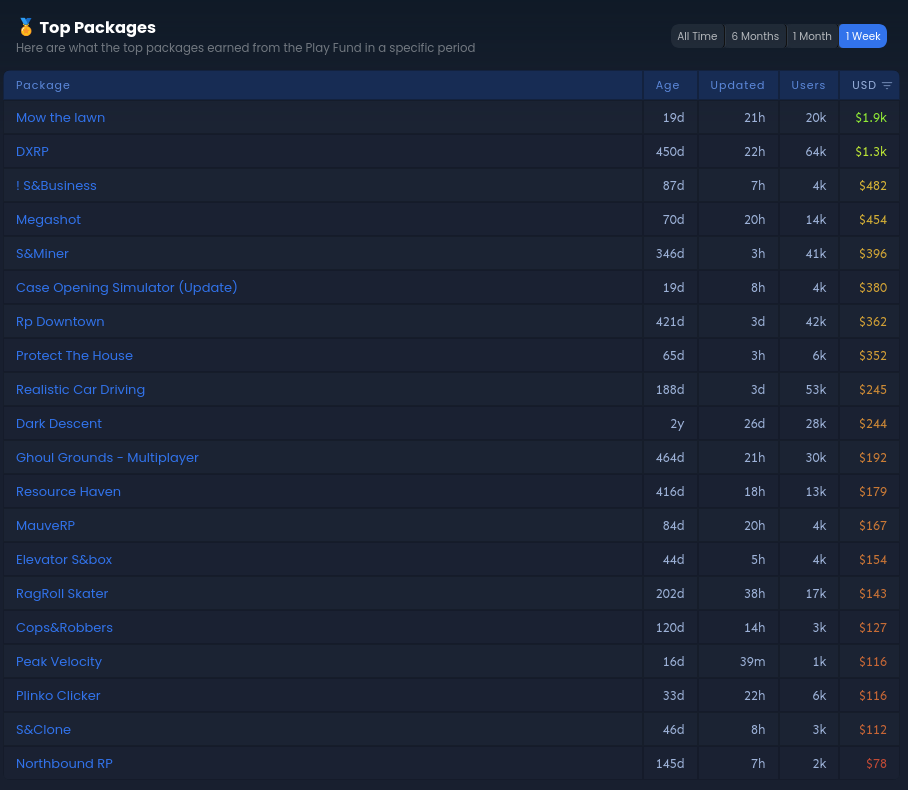The width and height of the screenshot is (908, 790).
Task: Click the $380 Case Opening Simulator earnings
Action: pyautogui.click(x=873, y=287)
